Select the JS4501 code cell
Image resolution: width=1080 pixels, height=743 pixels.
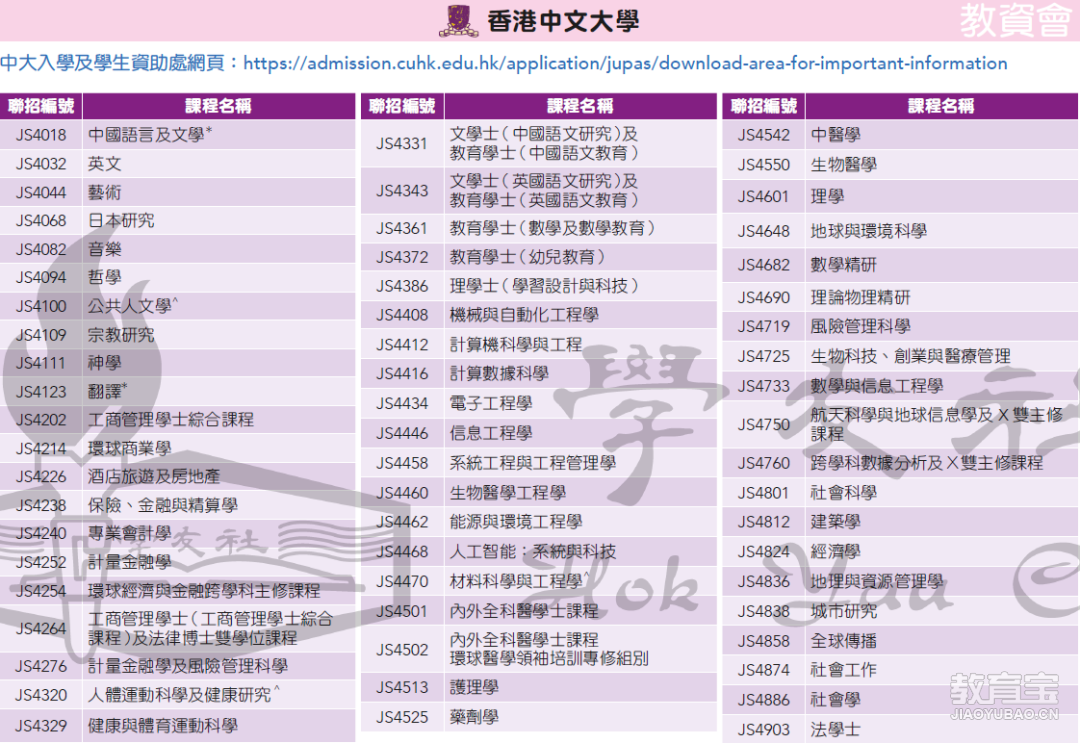[402, 611]
